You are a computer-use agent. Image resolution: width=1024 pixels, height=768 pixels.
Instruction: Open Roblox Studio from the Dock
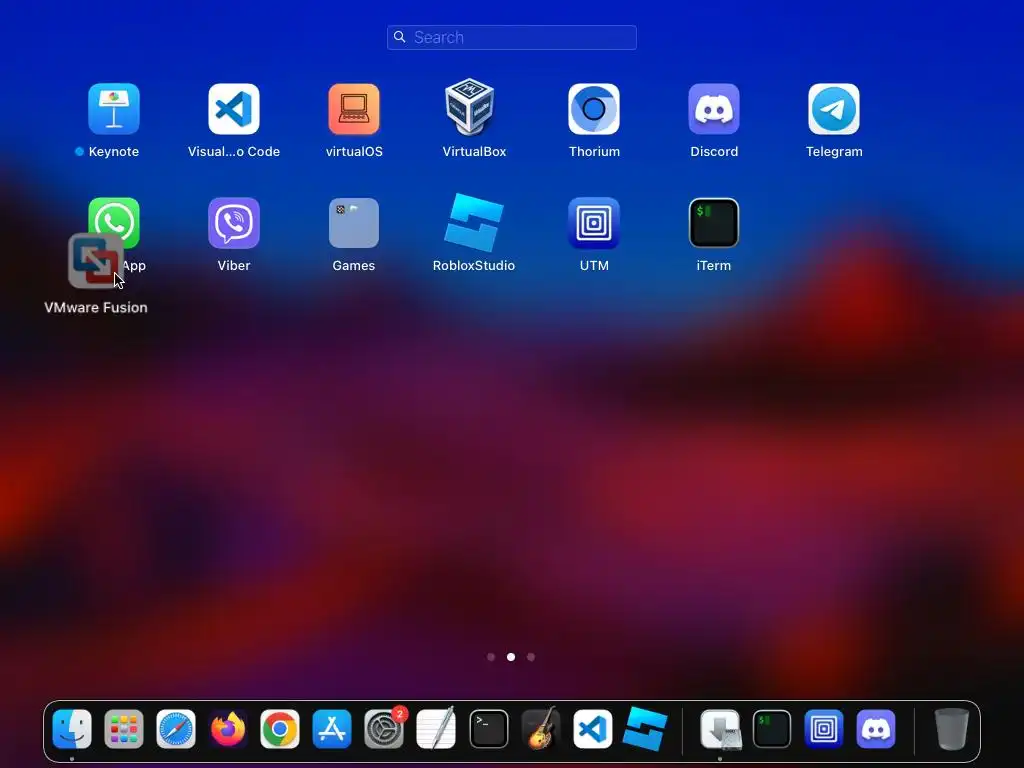pyautogui.click(x=645, y=729)
